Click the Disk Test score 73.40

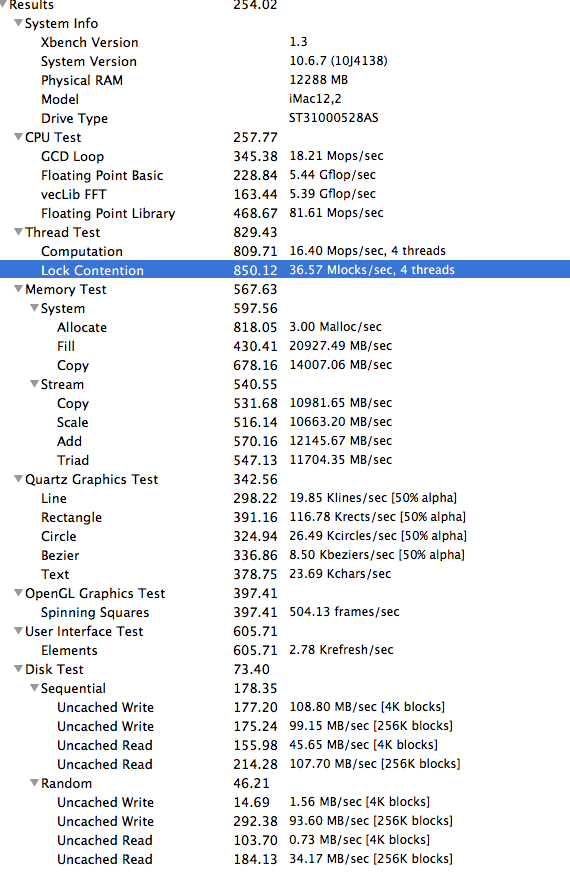point(251,670)
